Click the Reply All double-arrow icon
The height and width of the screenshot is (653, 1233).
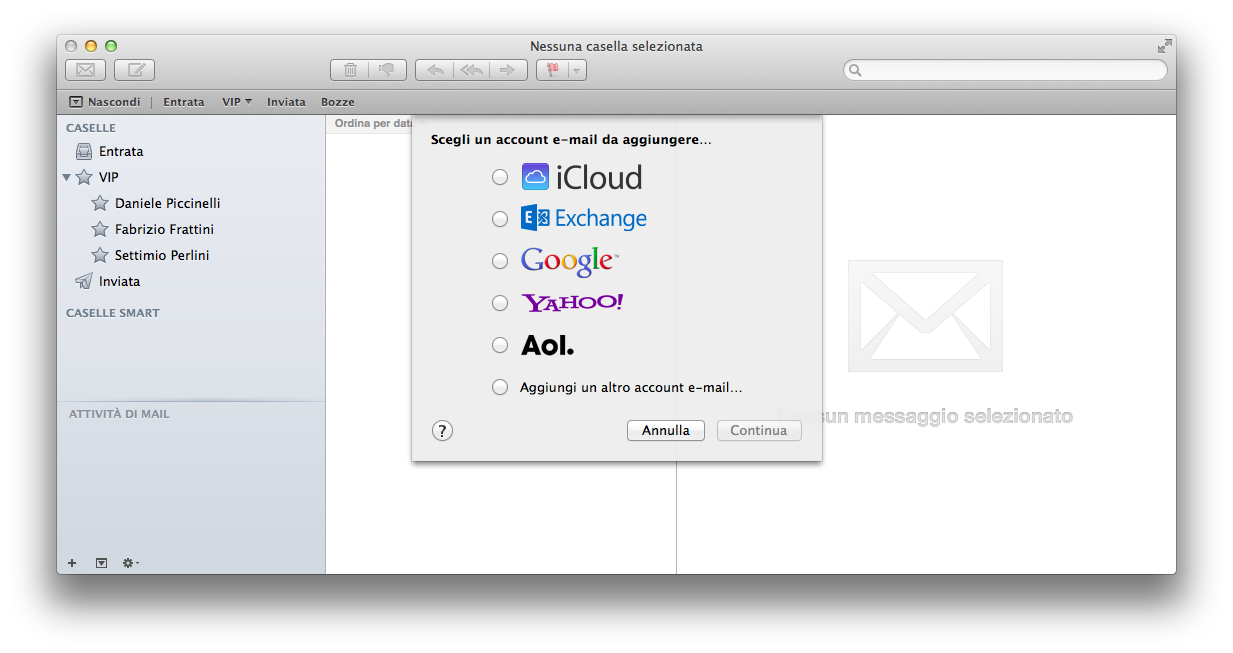(471, 70)
